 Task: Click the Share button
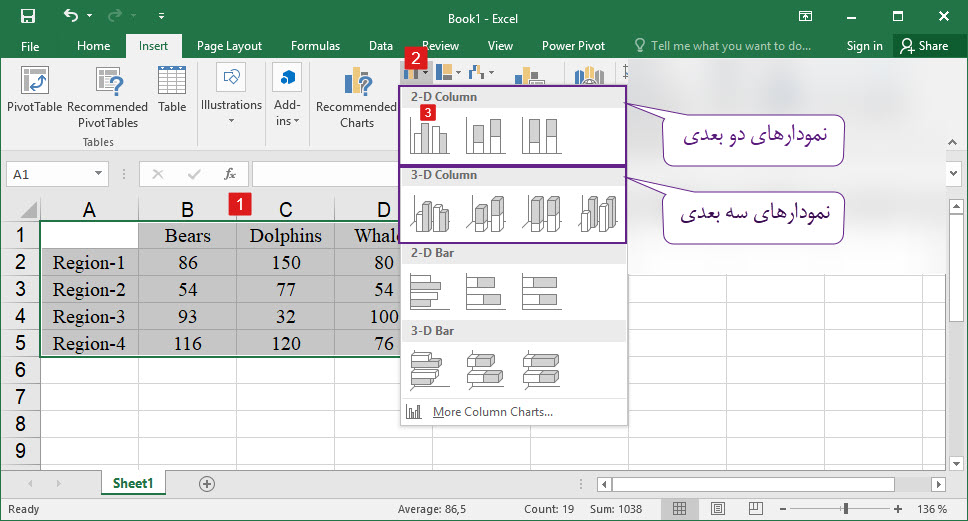coord(925,46)
